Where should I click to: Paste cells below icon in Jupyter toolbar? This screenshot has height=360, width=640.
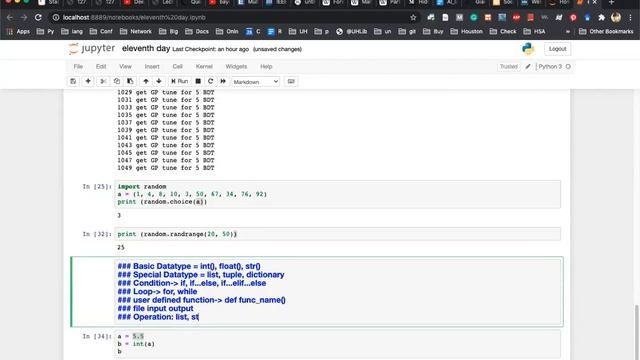coord(130,81)
